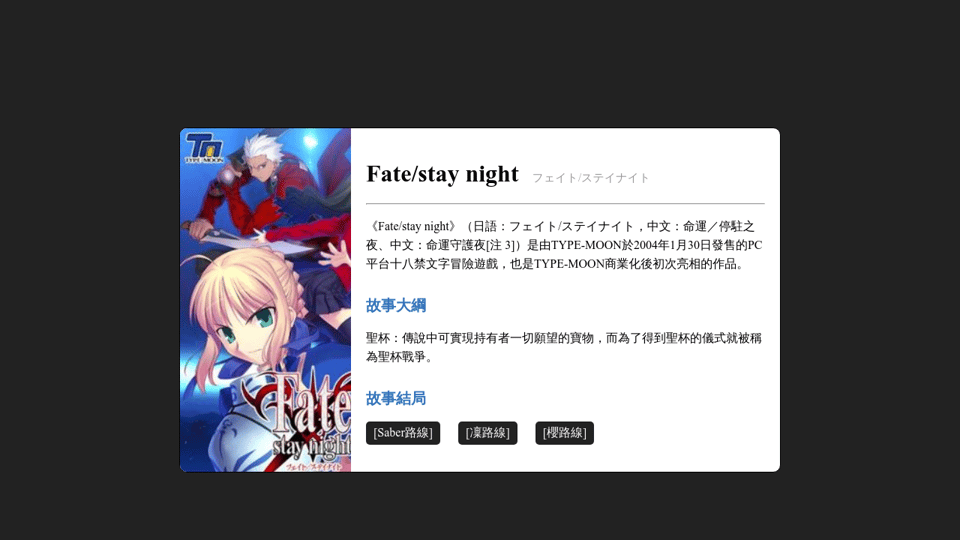Click the divider line beneath the title
The height and width of the screenshot is (540, 960).
click(x=565, y=203)
